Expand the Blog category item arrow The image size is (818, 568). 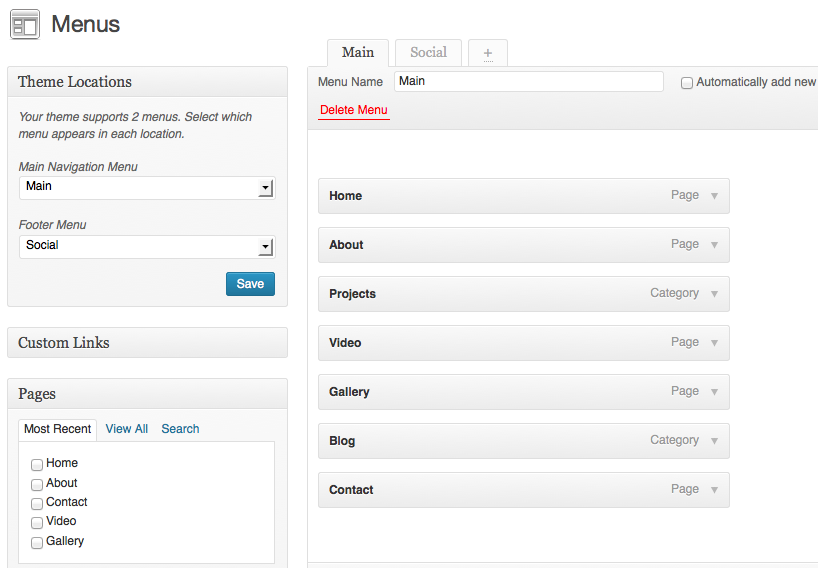pyautogui.click(x=714, y=441)
